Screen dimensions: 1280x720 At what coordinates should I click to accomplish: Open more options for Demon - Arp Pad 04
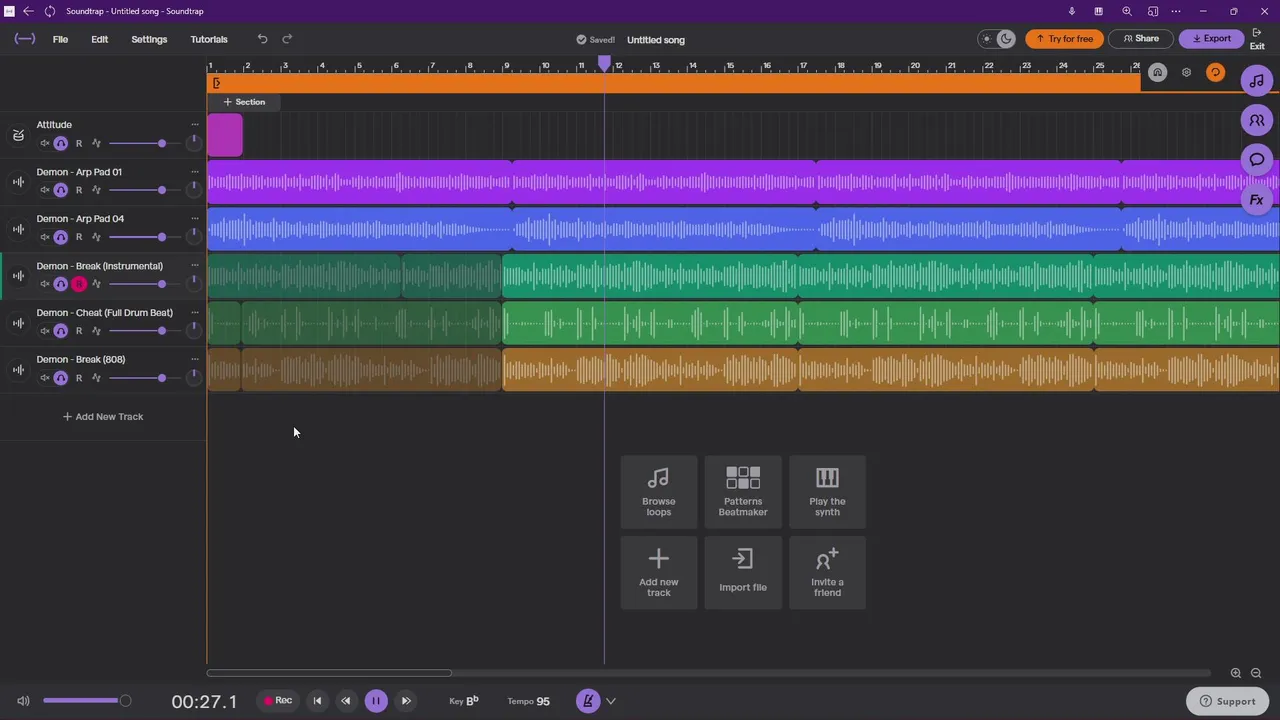click(195, 219)
